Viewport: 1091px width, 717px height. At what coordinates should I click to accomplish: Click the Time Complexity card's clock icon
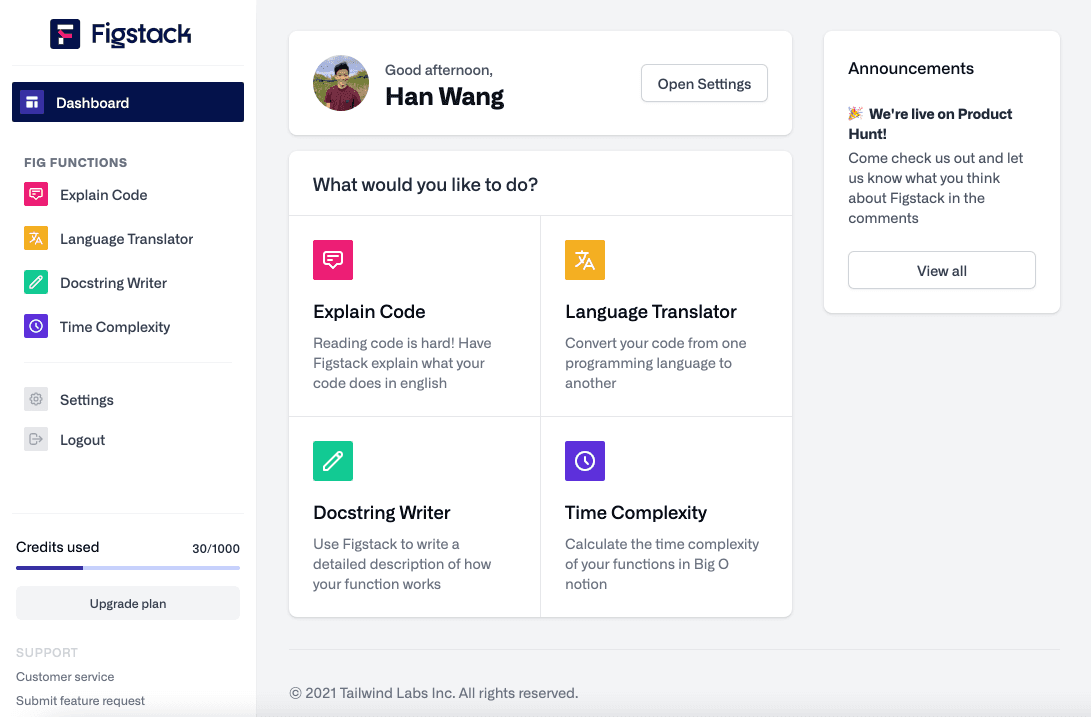click(585, 461)
